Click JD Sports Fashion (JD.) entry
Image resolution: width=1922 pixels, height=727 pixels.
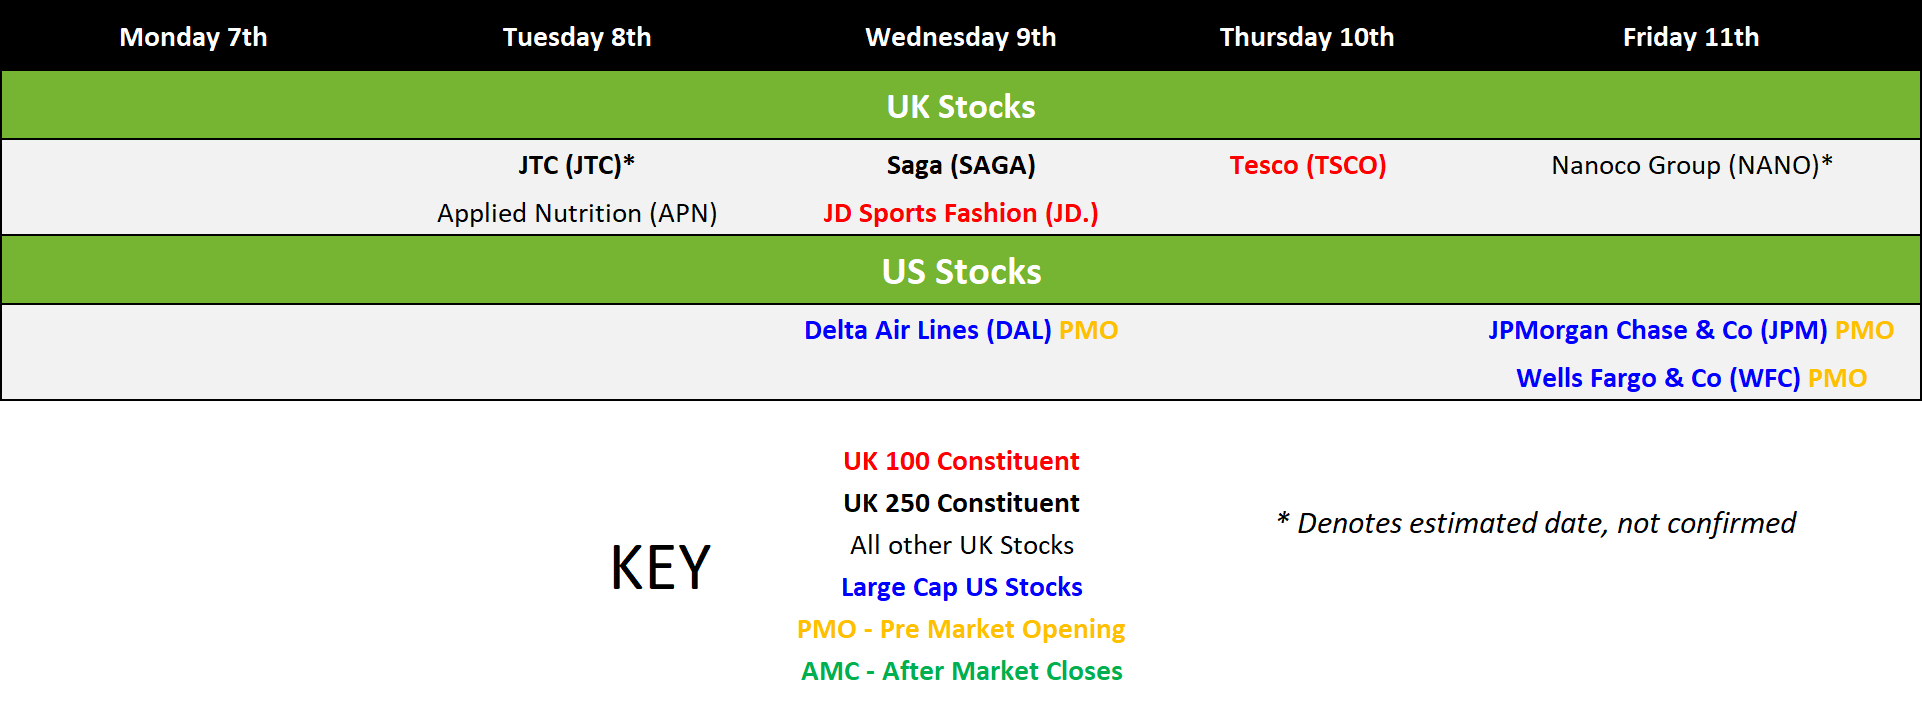[x=960, y=213]
